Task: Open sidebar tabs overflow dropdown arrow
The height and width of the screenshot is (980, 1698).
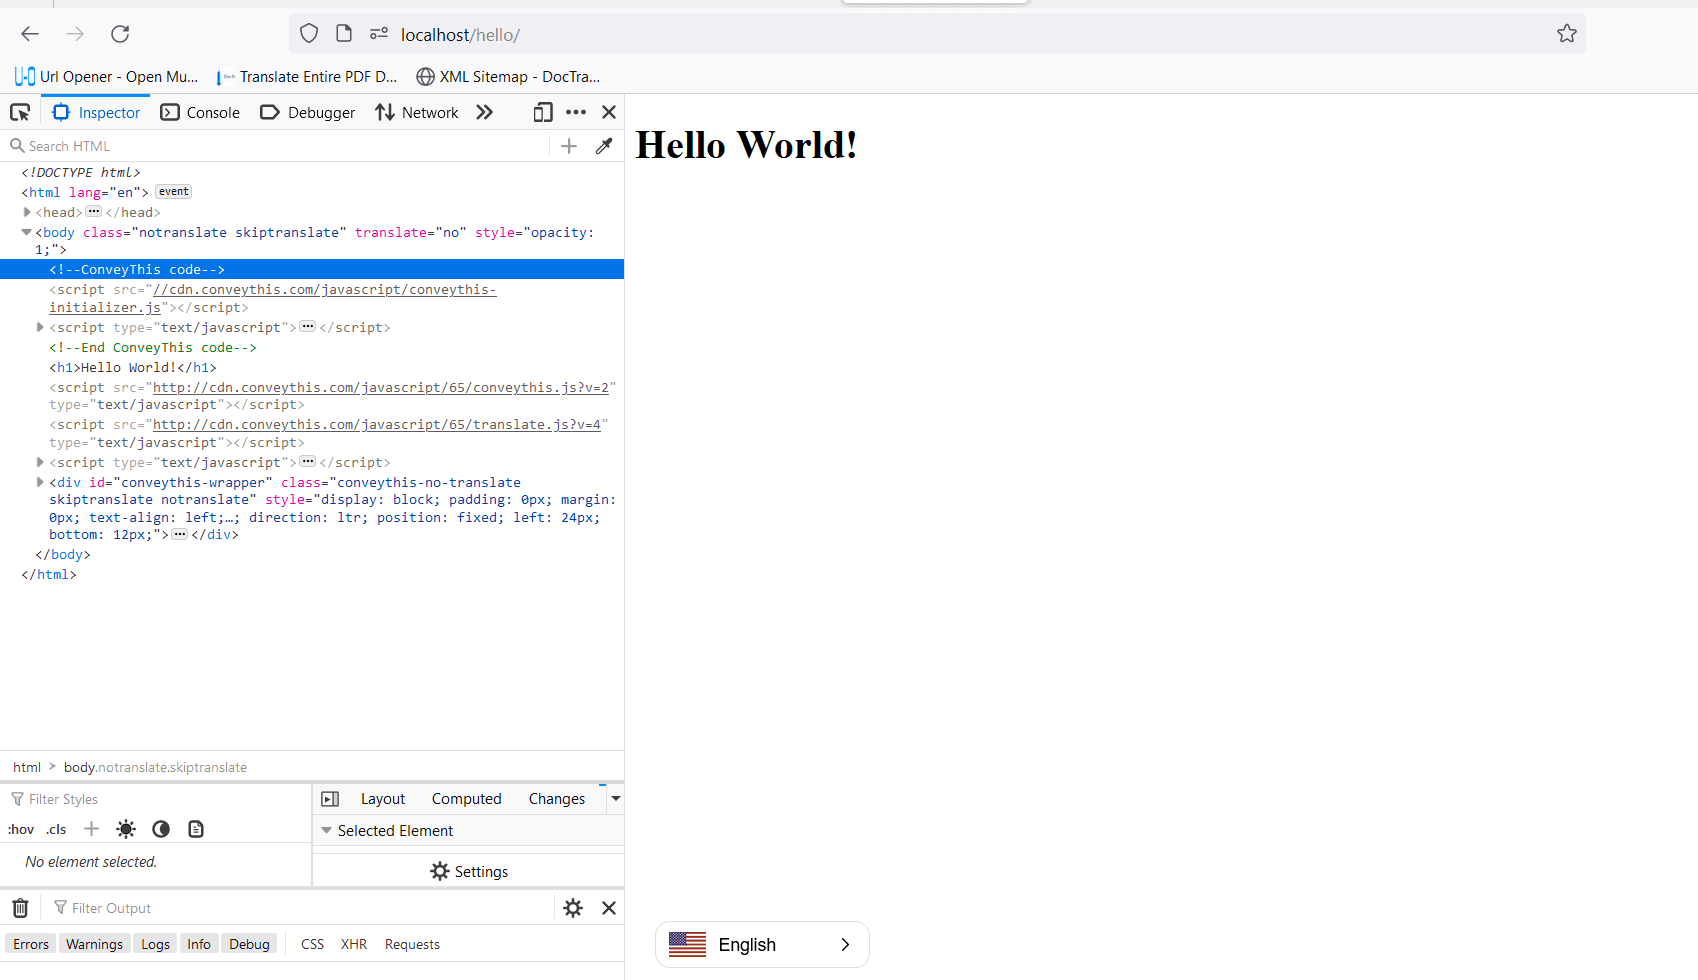Action: tap(616, 799)
